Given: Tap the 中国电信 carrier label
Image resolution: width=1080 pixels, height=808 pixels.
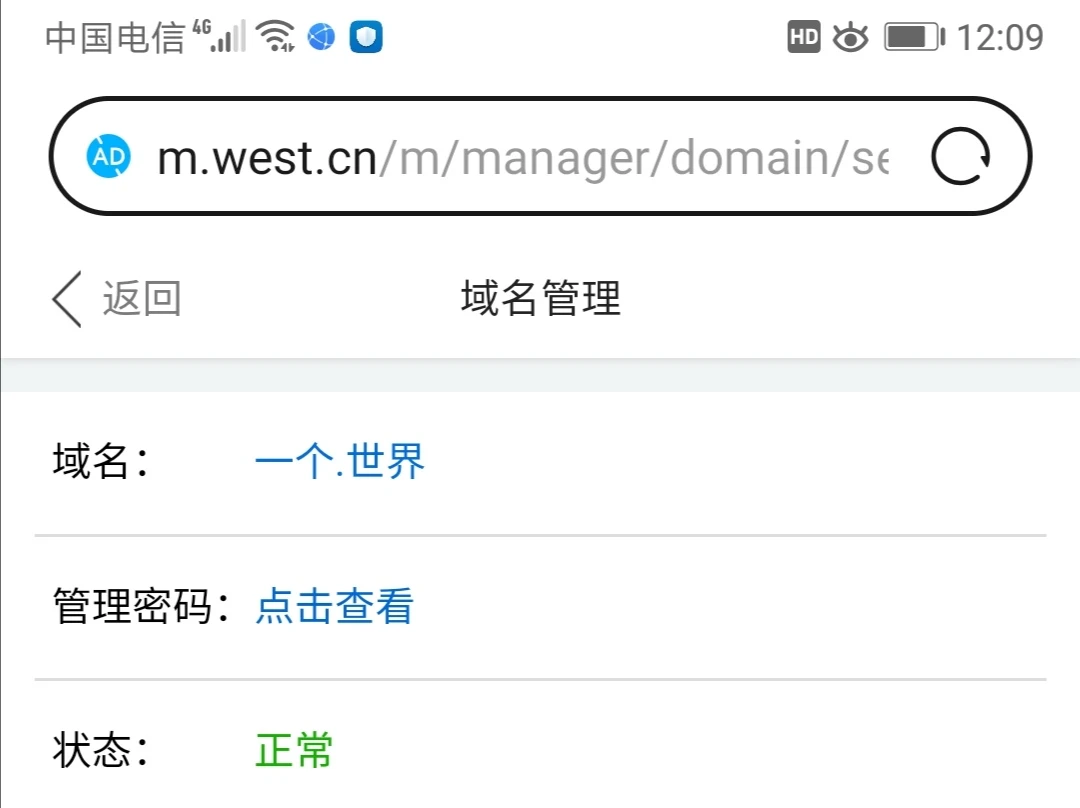Looking at the screenshot, I should (x=115, y=38).
